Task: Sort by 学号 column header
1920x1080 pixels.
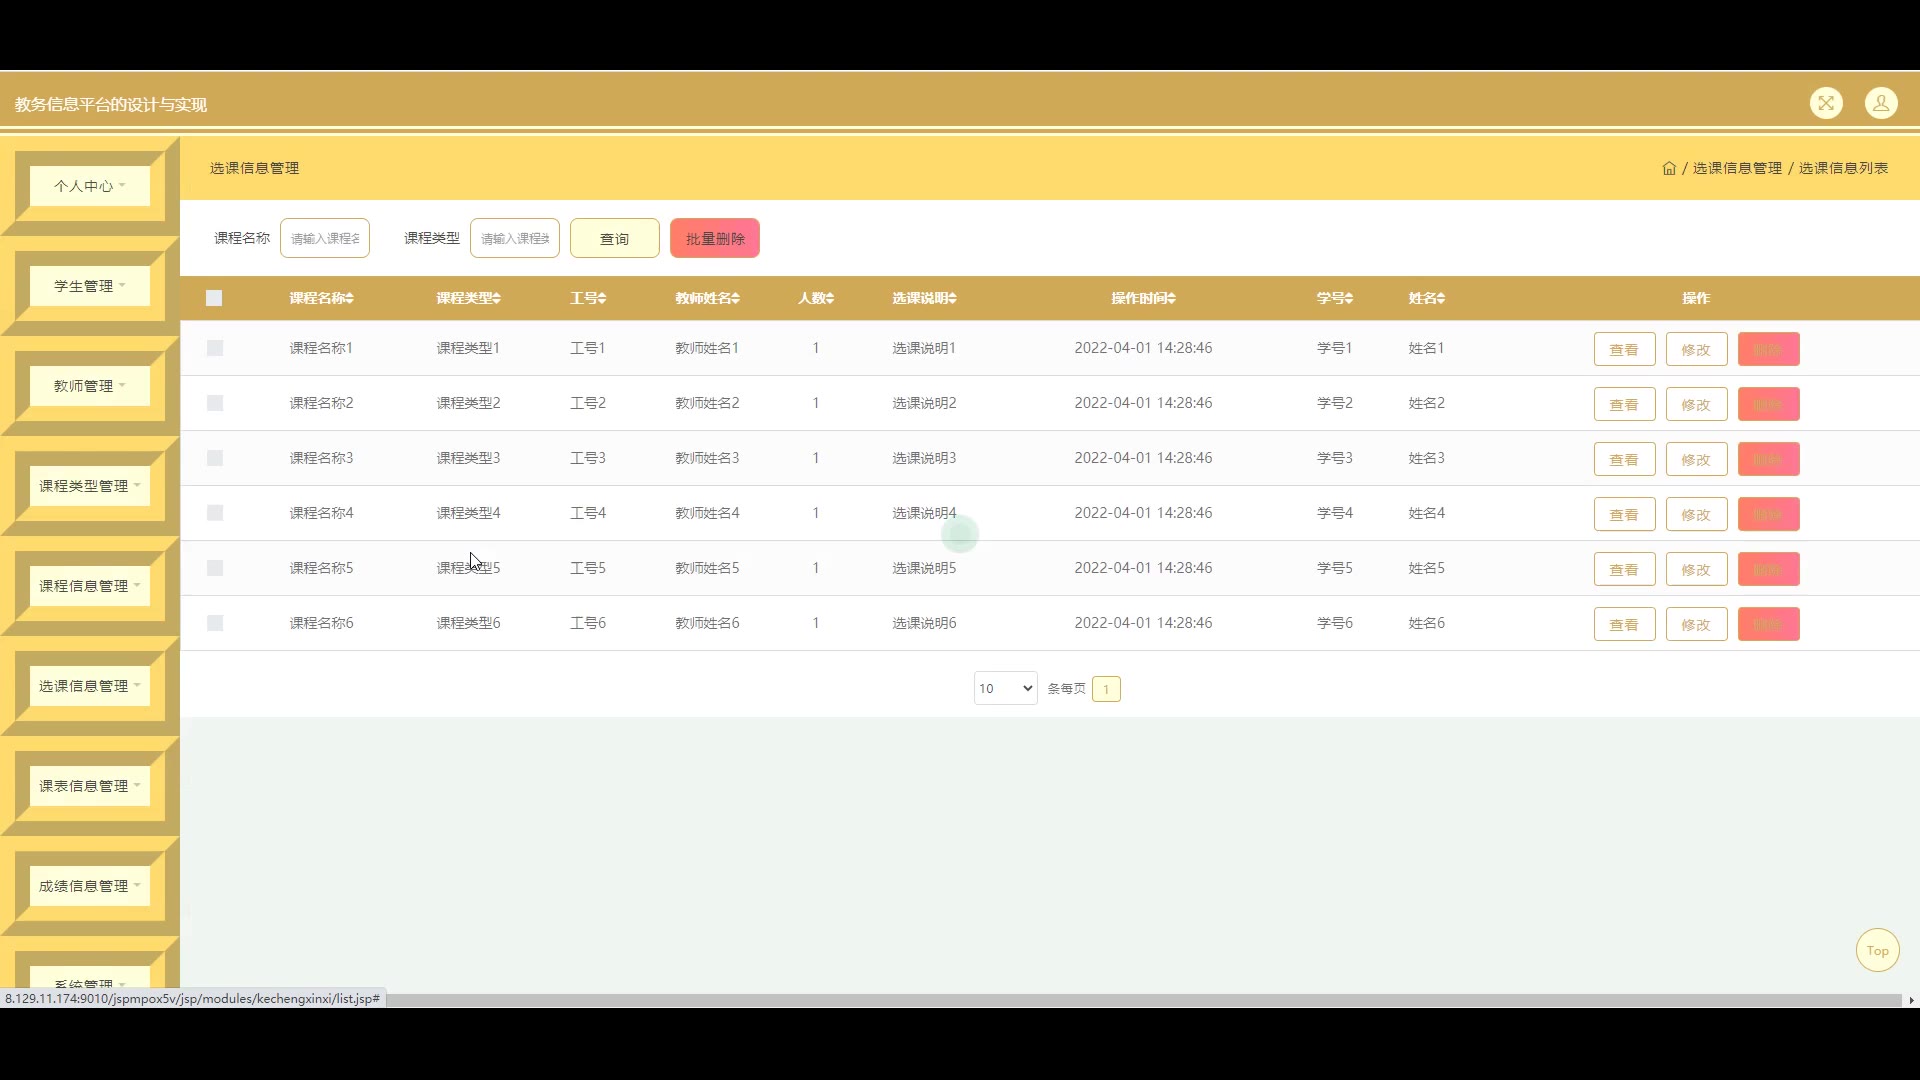Action: tap(1335, 298)
